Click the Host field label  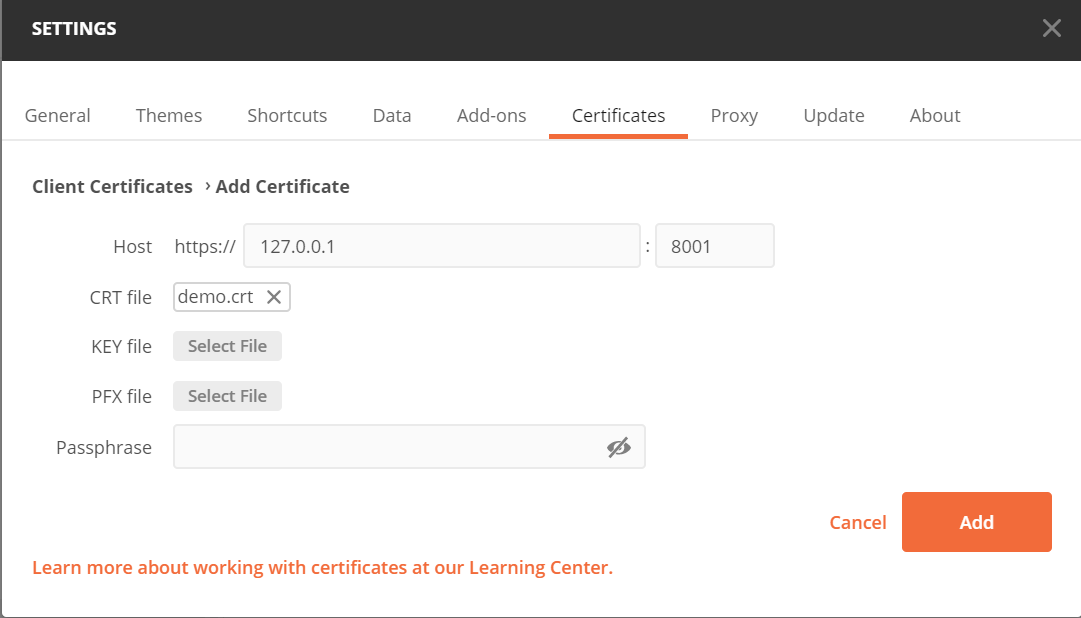tap(132, 246)
